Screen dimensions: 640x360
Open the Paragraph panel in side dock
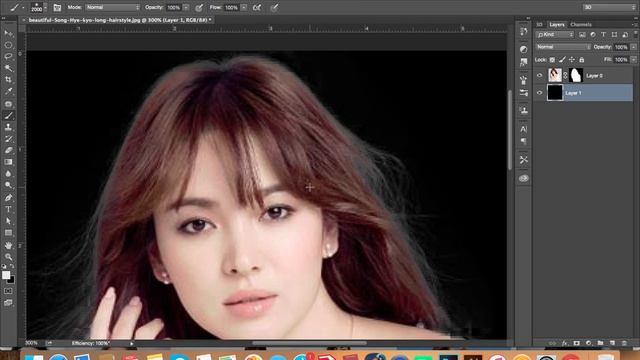click(524, 141)
